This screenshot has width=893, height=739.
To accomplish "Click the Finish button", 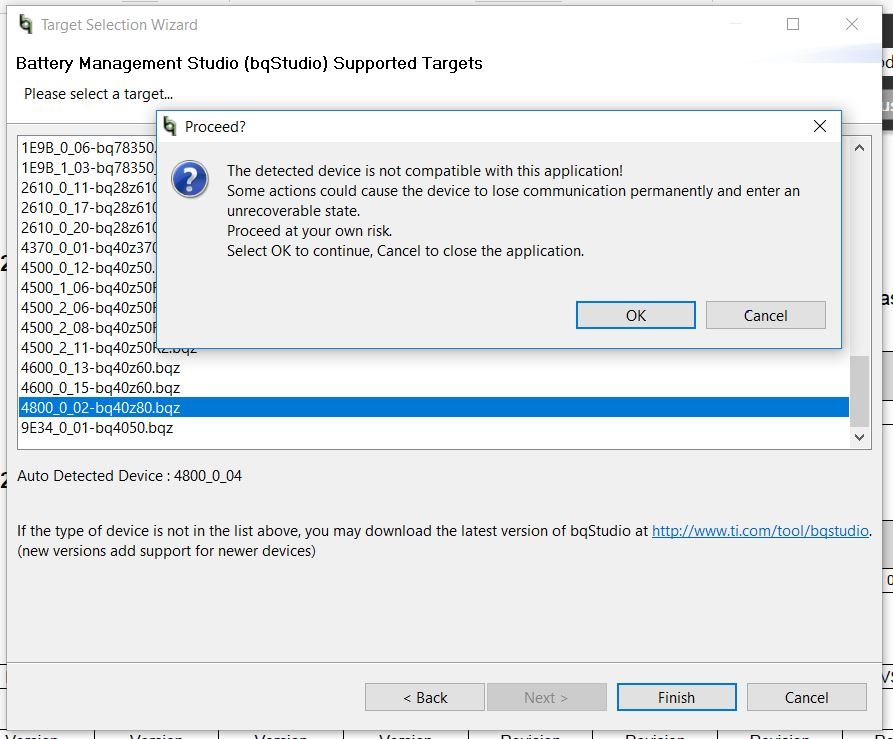I will tap(677, 697).
